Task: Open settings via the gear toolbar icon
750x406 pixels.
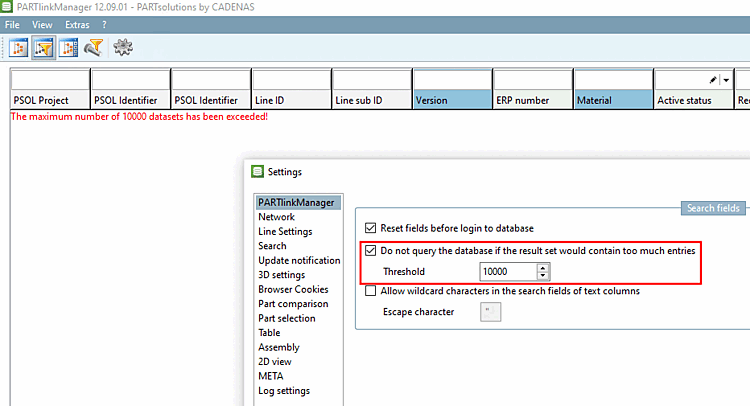Action: coord(123,47)
